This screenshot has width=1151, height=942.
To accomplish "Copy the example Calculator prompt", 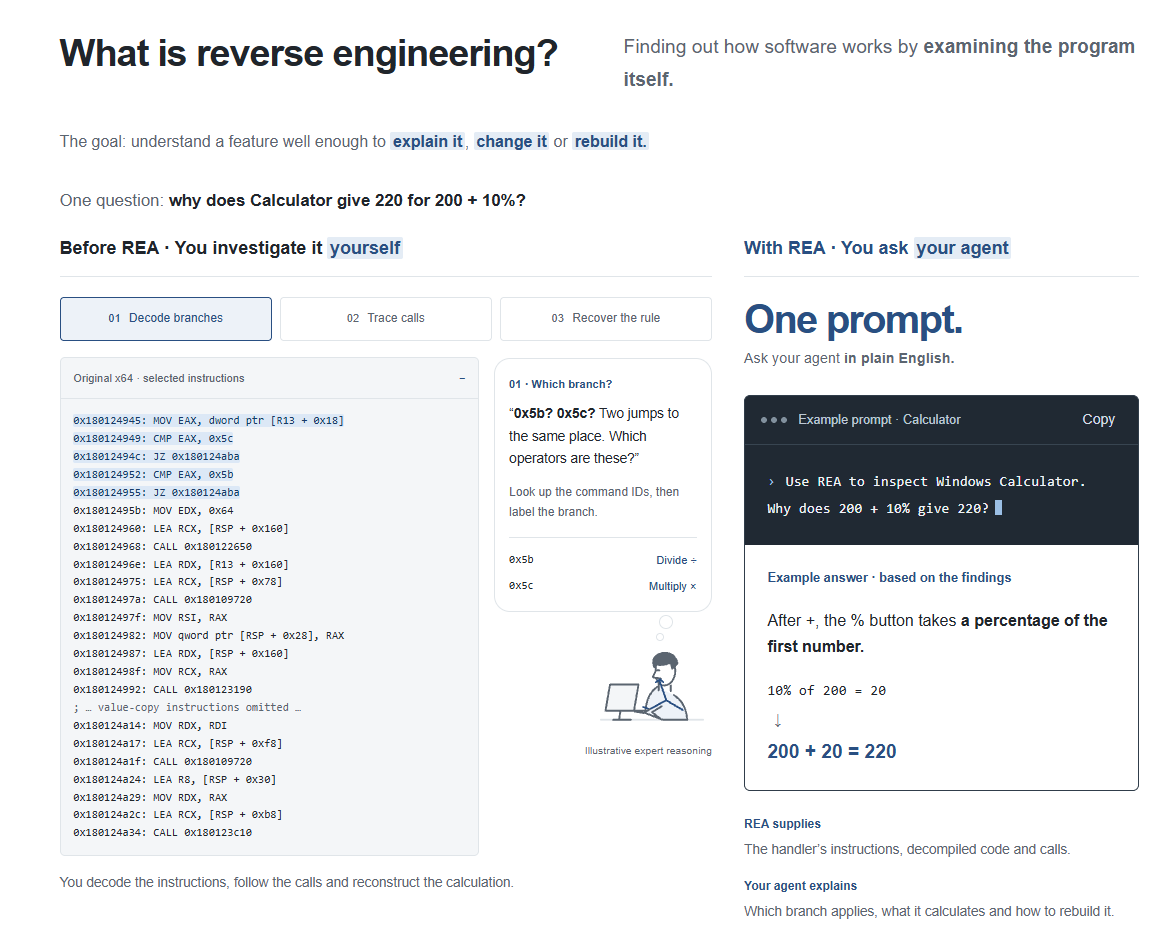I will point(1098,419).
